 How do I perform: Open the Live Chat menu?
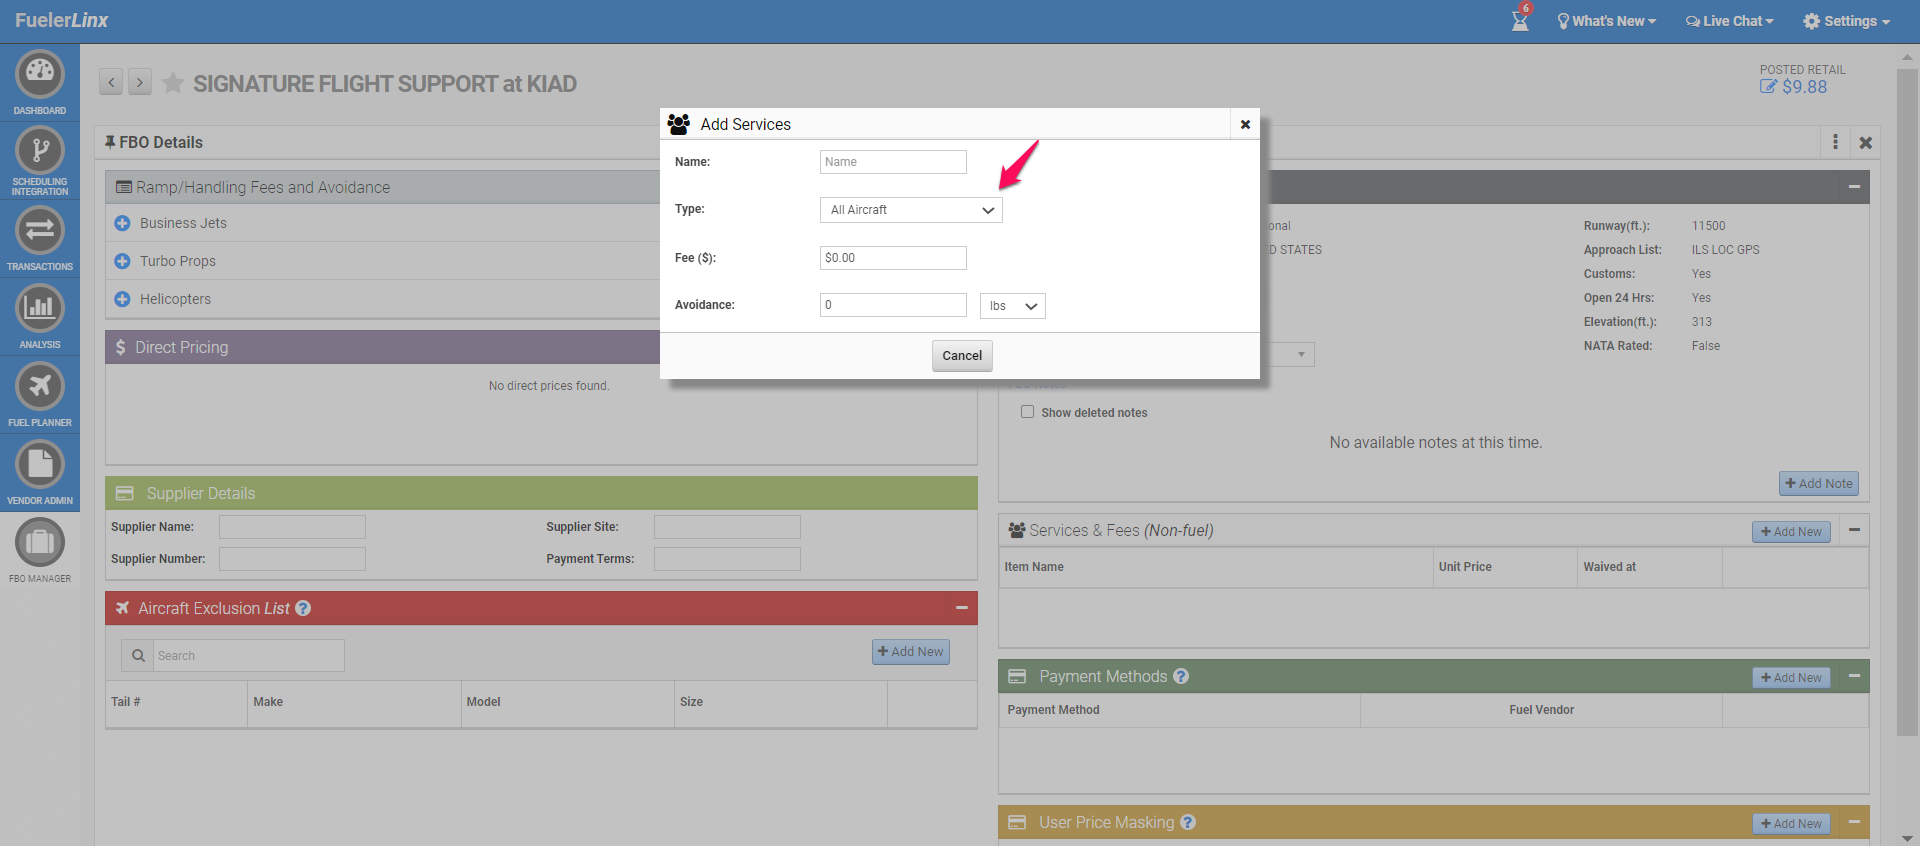click(x=1730, y=21)
